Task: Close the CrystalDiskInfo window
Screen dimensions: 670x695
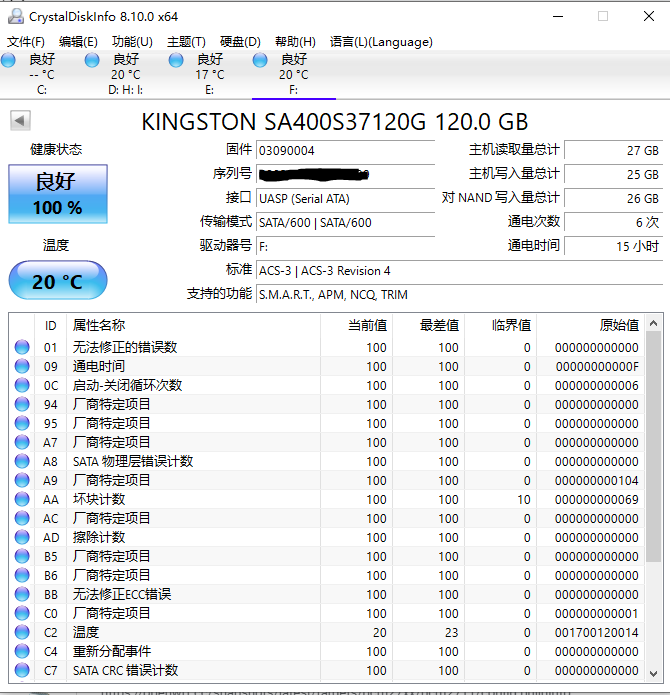Action: pos(649,16)
